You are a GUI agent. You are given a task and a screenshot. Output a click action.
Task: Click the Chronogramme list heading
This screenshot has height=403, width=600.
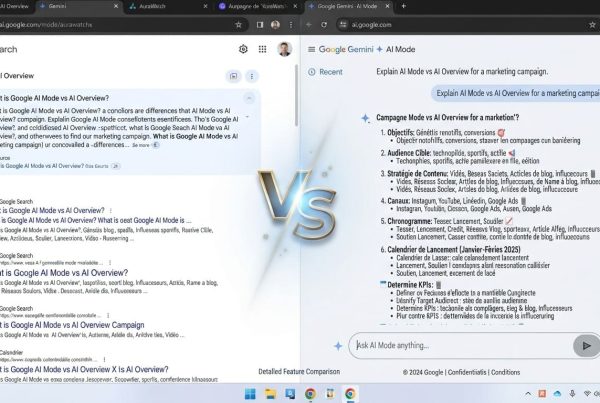coord(409,221)
